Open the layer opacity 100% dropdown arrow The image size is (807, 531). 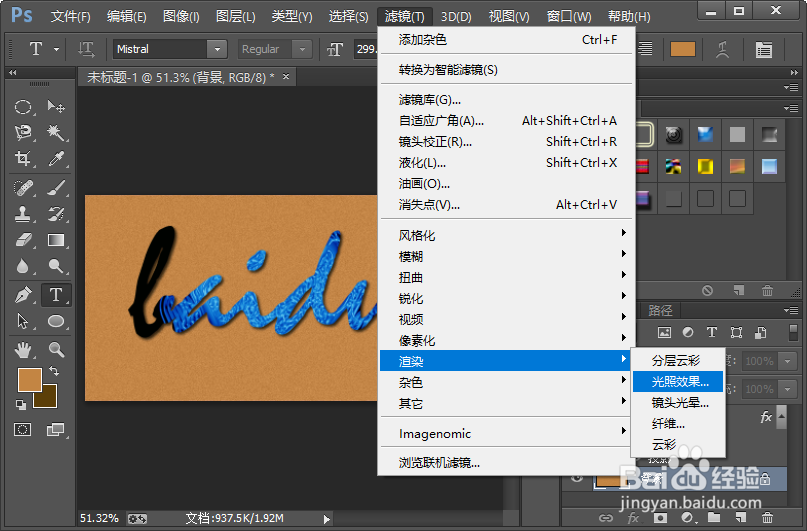tap(787, 361)
